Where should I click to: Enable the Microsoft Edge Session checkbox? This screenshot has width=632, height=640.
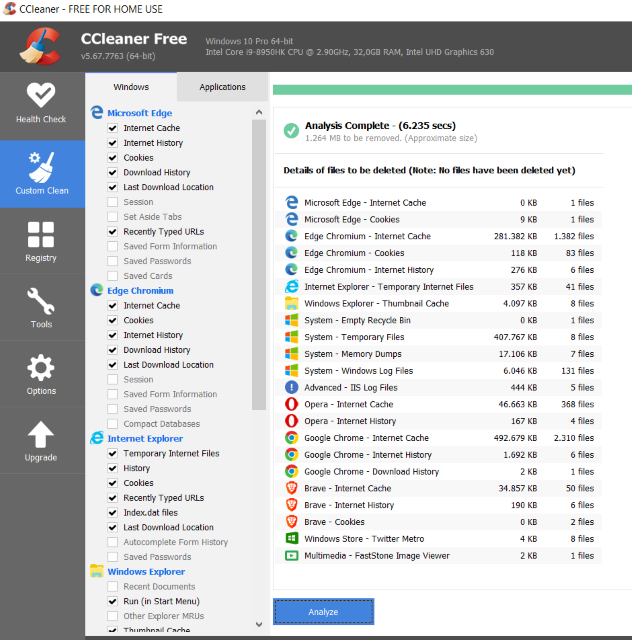click(113, 202)
